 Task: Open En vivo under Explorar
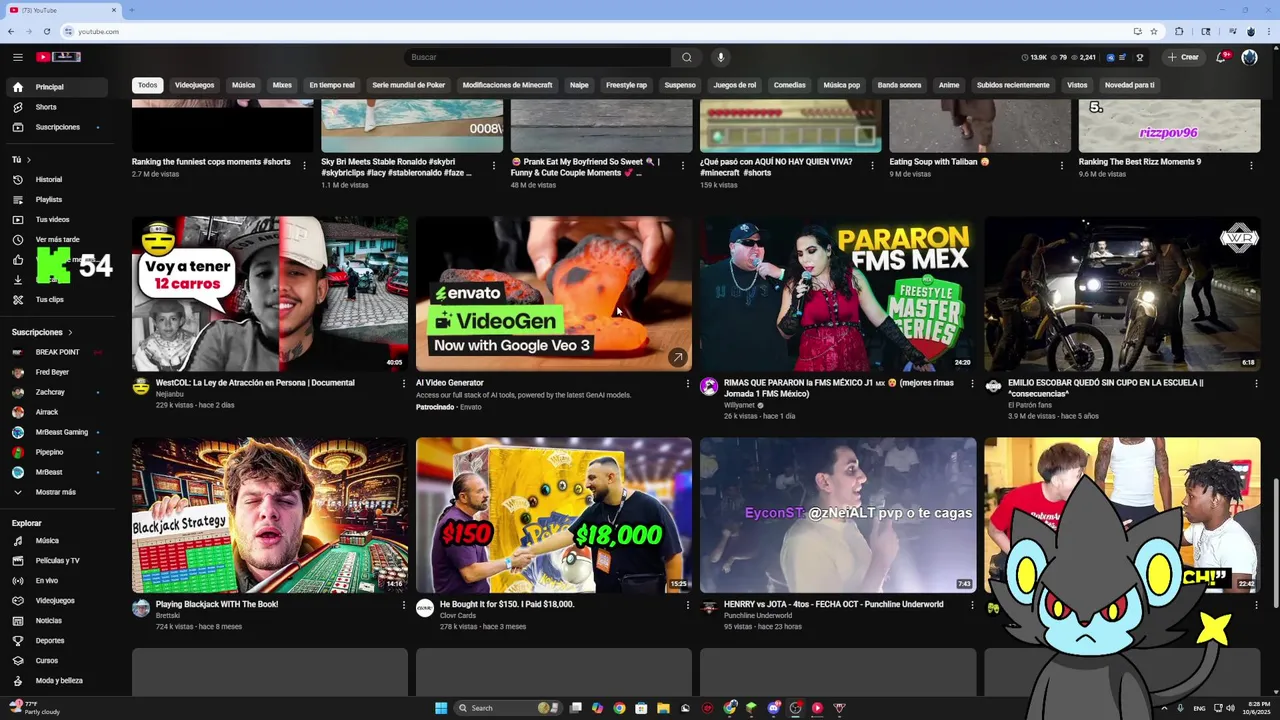click(x=56, y=580)
